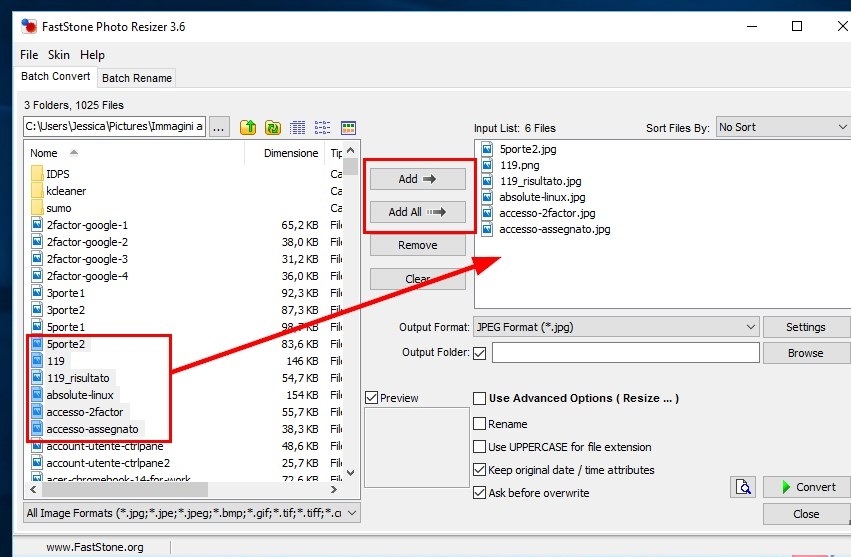Select accesso-assegnato in file list
Screen dimensions: 852x557
tap(92, 429)
